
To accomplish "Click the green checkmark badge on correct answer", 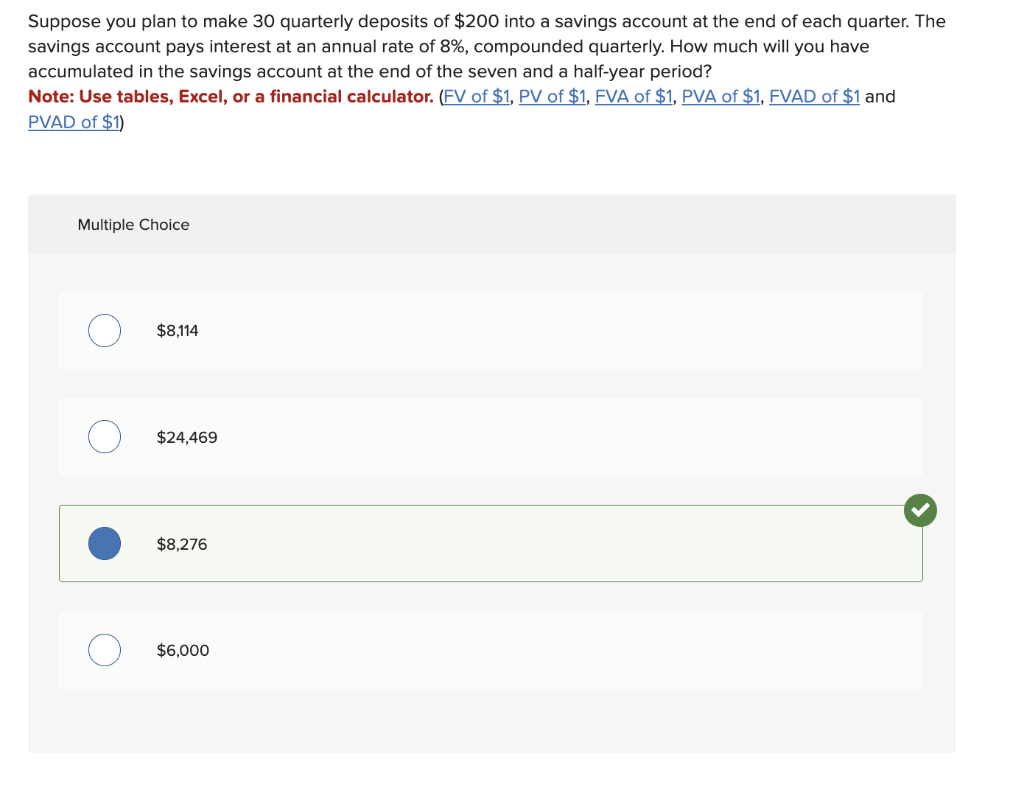I will pos(920,510).
